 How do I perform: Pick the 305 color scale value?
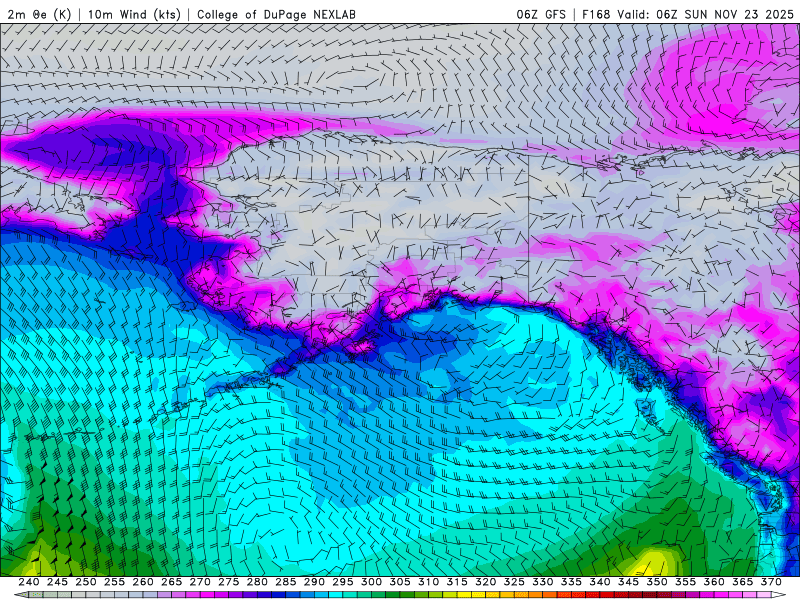click(400, 582)
